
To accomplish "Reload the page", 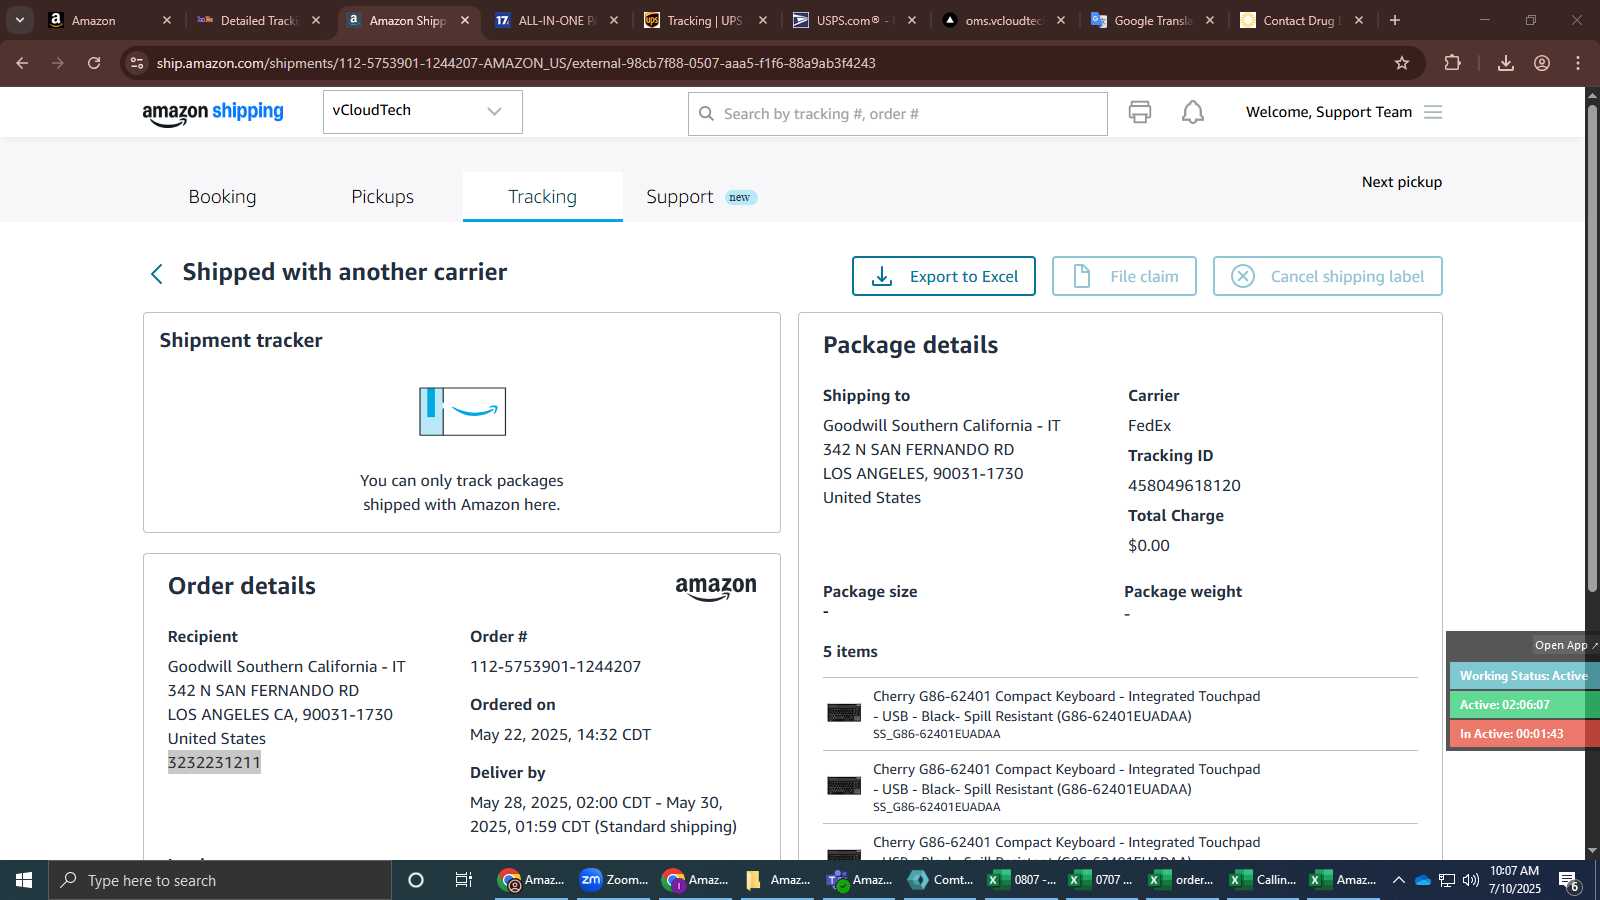I will 94,63.
